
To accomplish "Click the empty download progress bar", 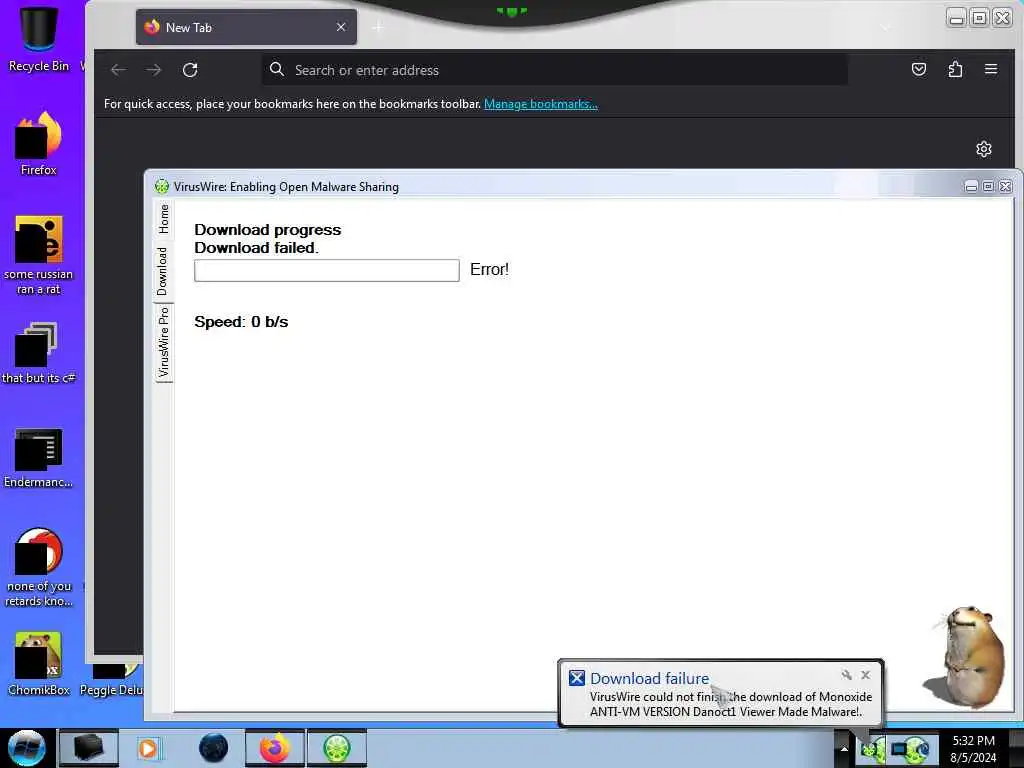I will point(327,270).
